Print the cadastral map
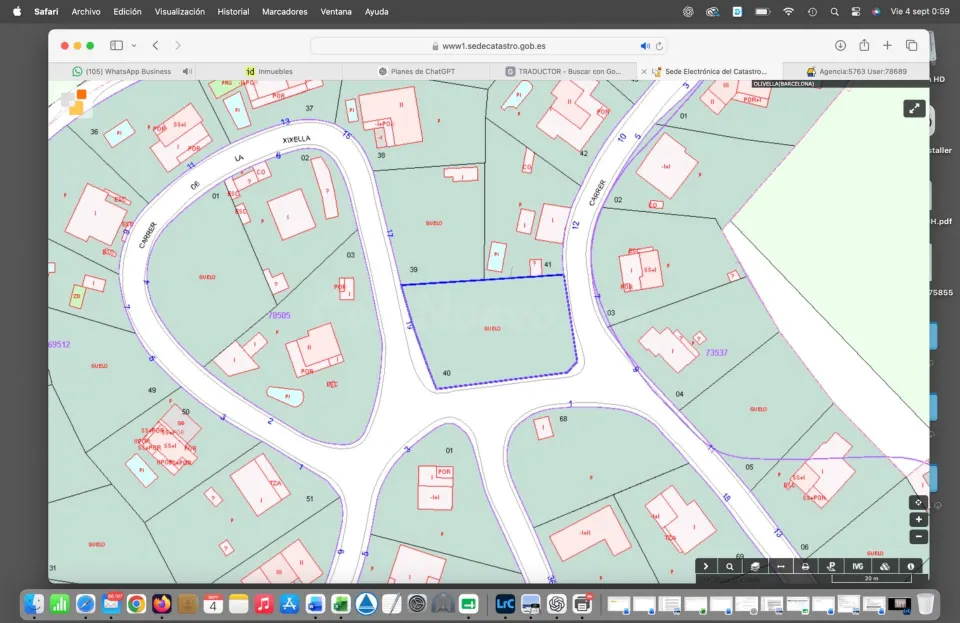This screenshot has width=960, height=623. click(806, 566)
